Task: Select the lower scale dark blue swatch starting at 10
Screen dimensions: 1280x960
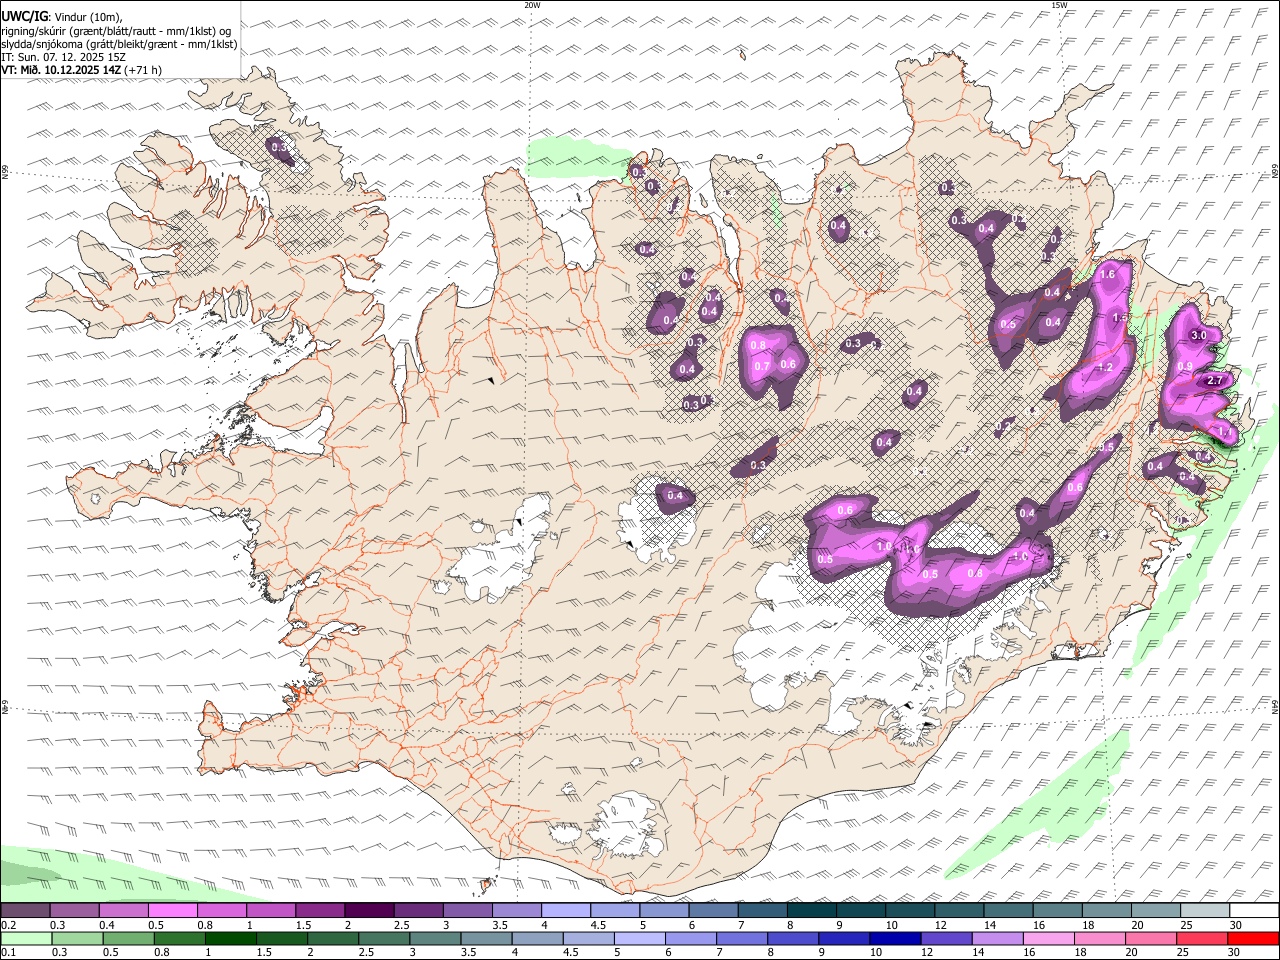Action: (894, 939)
